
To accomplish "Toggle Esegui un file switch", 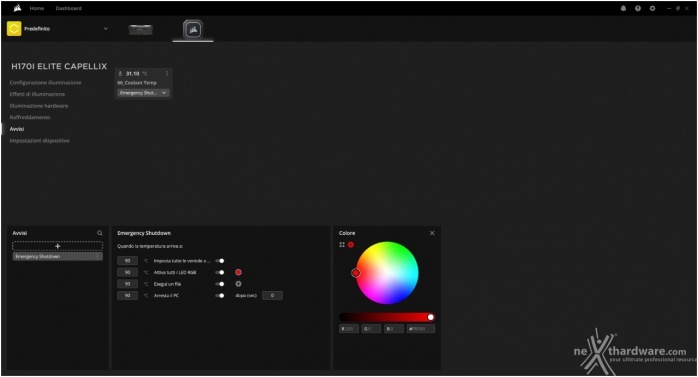I will tap(220, 284).
